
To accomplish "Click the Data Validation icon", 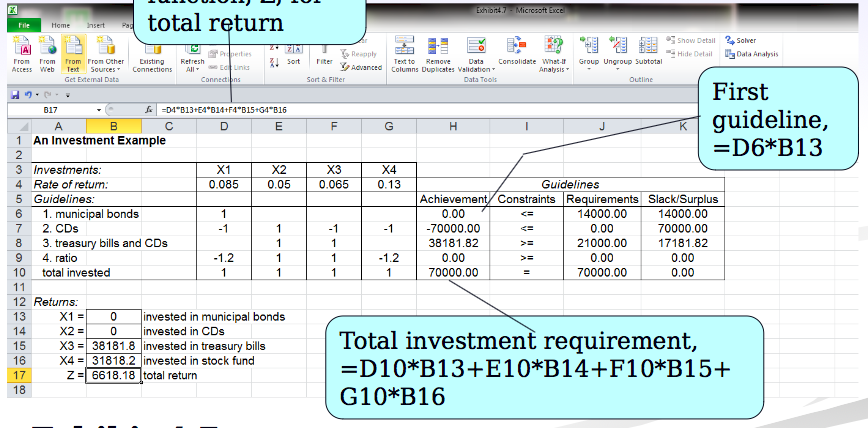I will 476,46.
